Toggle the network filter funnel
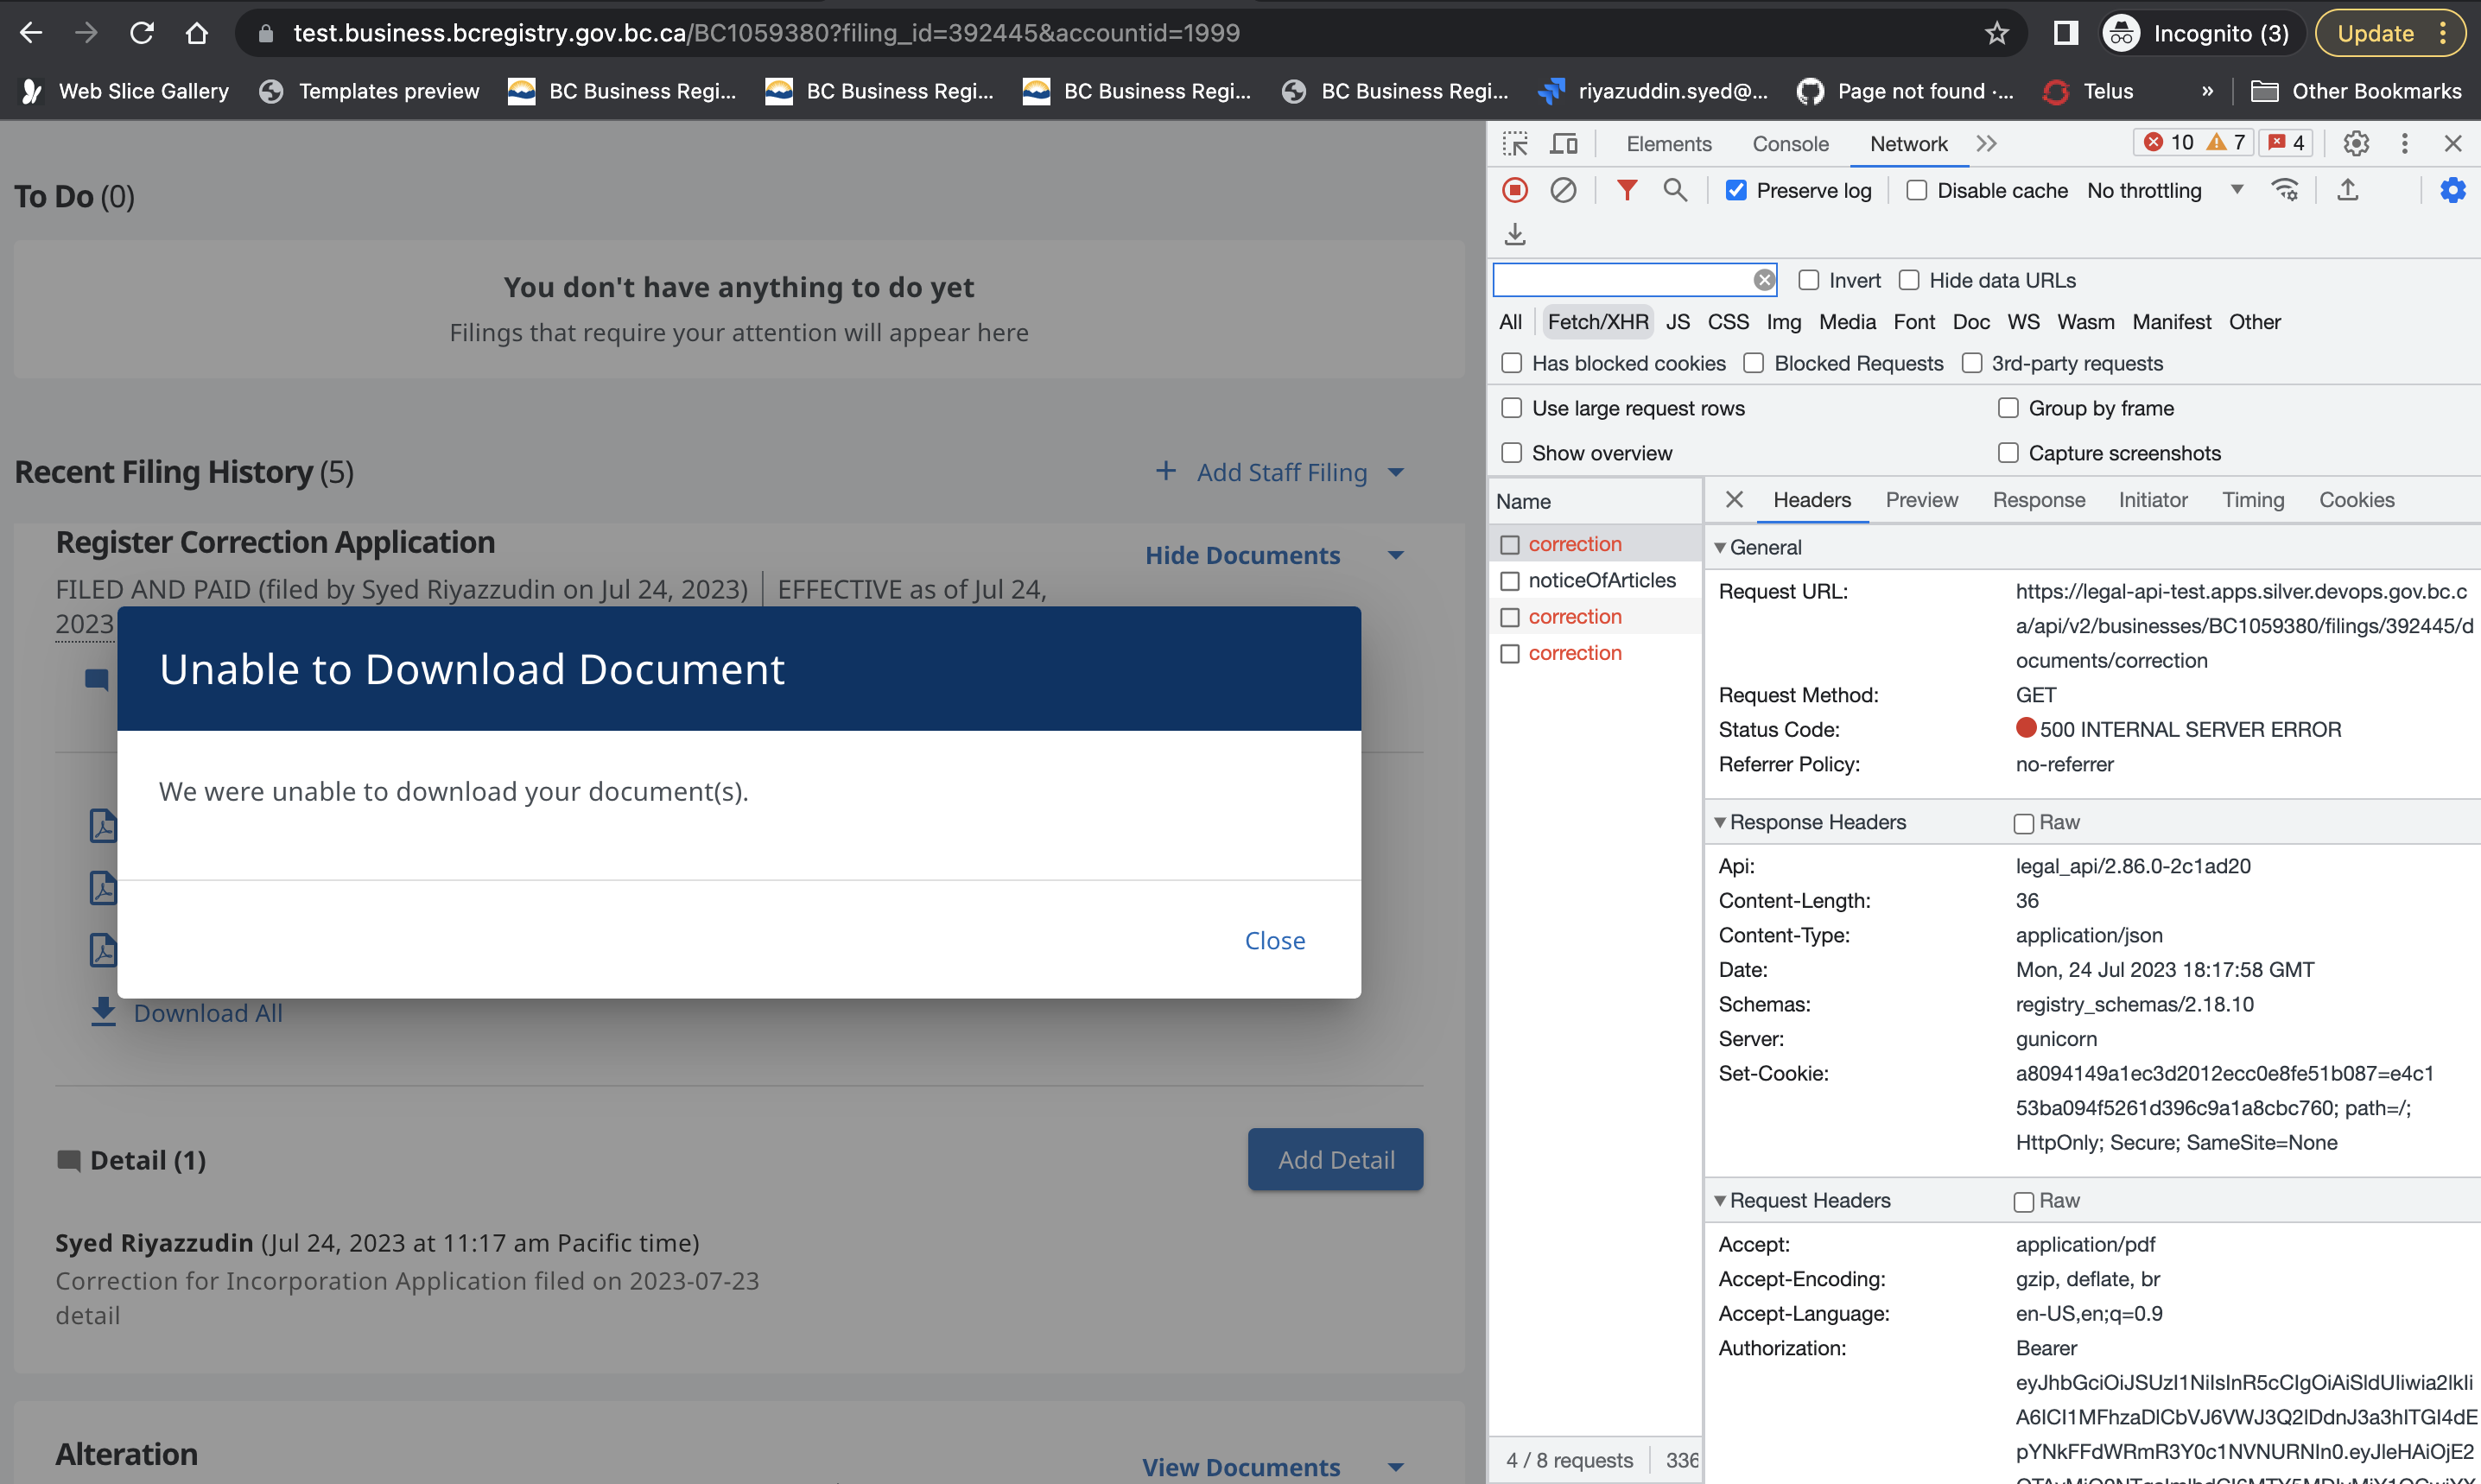Screen dimensions: 2481x1484 pos(1627,190)
